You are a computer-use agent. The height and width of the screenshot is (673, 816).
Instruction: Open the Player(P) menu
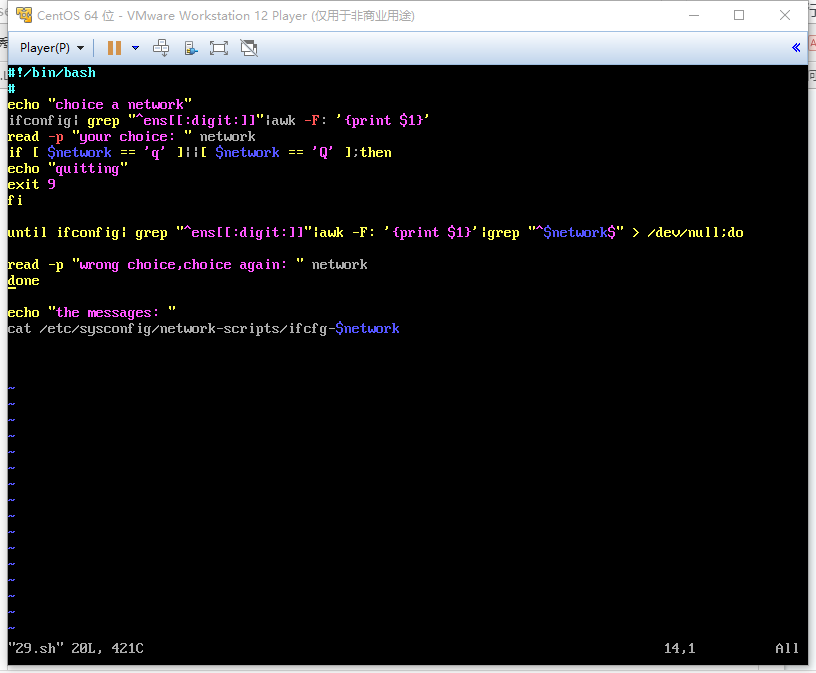pos(52,48)
